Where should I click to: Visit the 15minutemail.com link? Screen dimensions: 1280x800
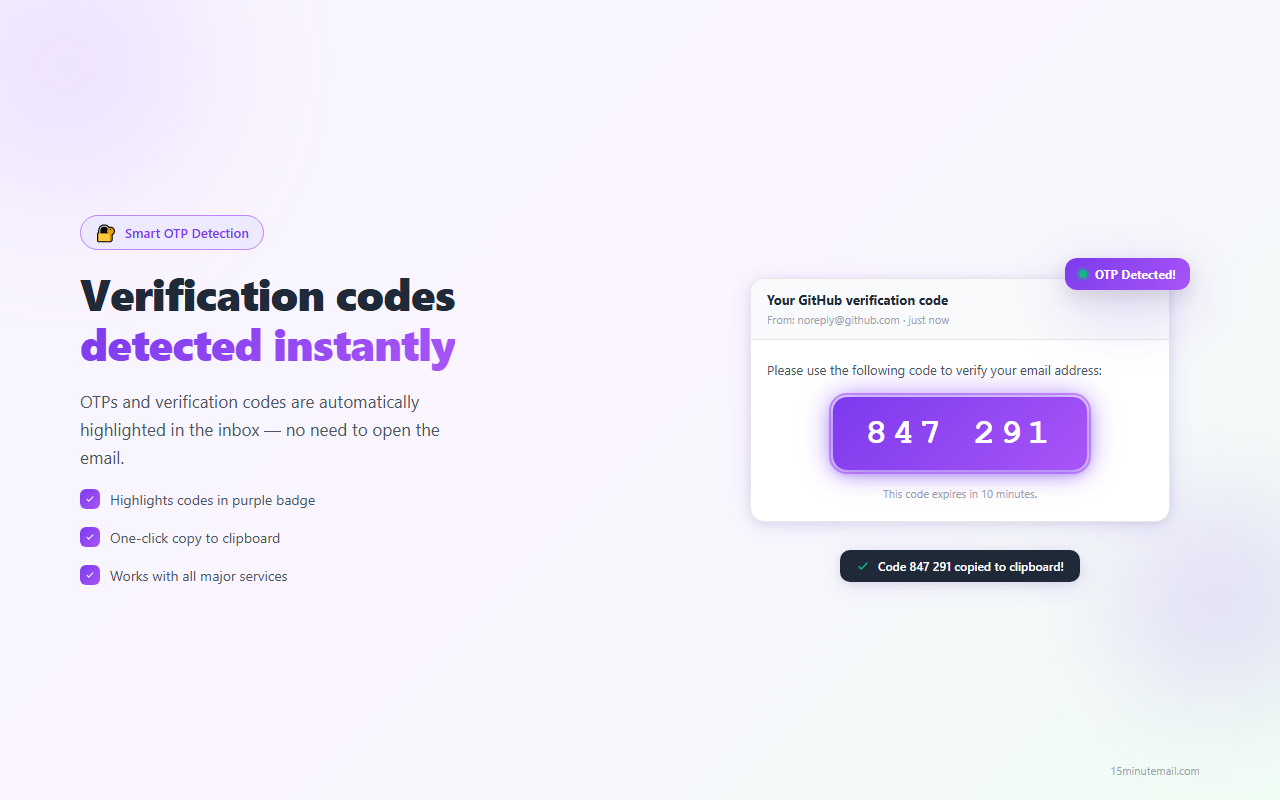point(1154,771)
